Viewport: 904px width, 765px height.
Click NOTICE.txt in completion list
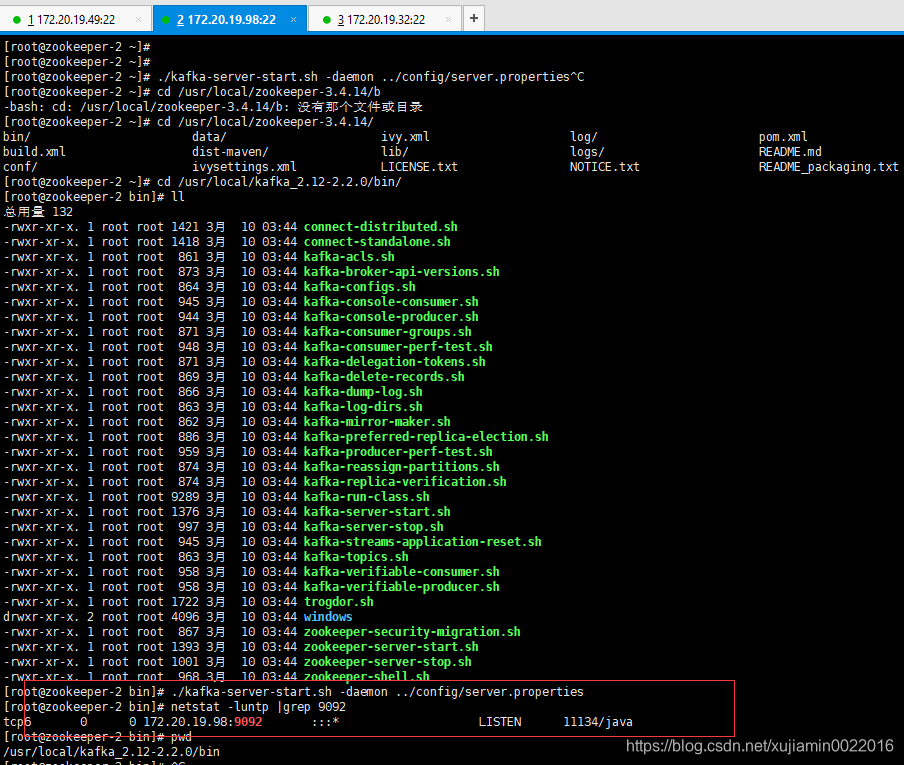pyautogui.click(x=605, y=167)
